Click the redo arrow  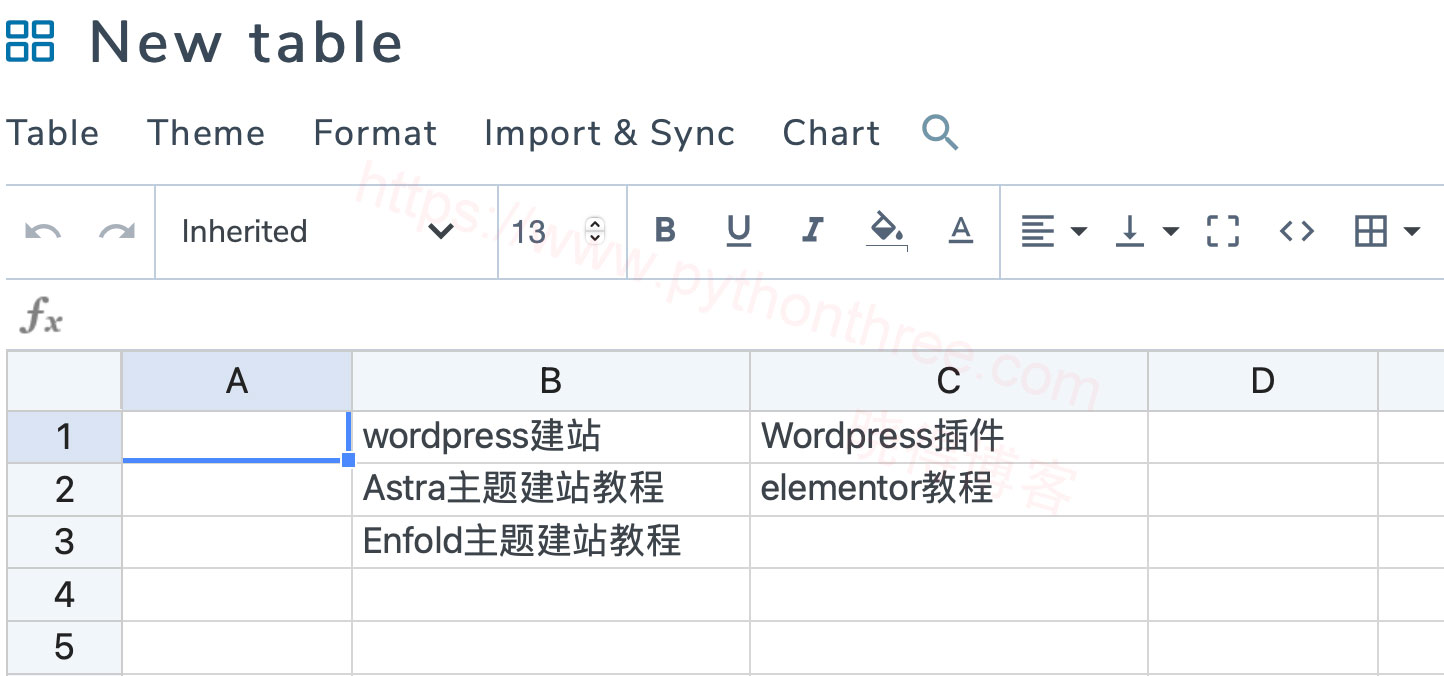[117, 232]
